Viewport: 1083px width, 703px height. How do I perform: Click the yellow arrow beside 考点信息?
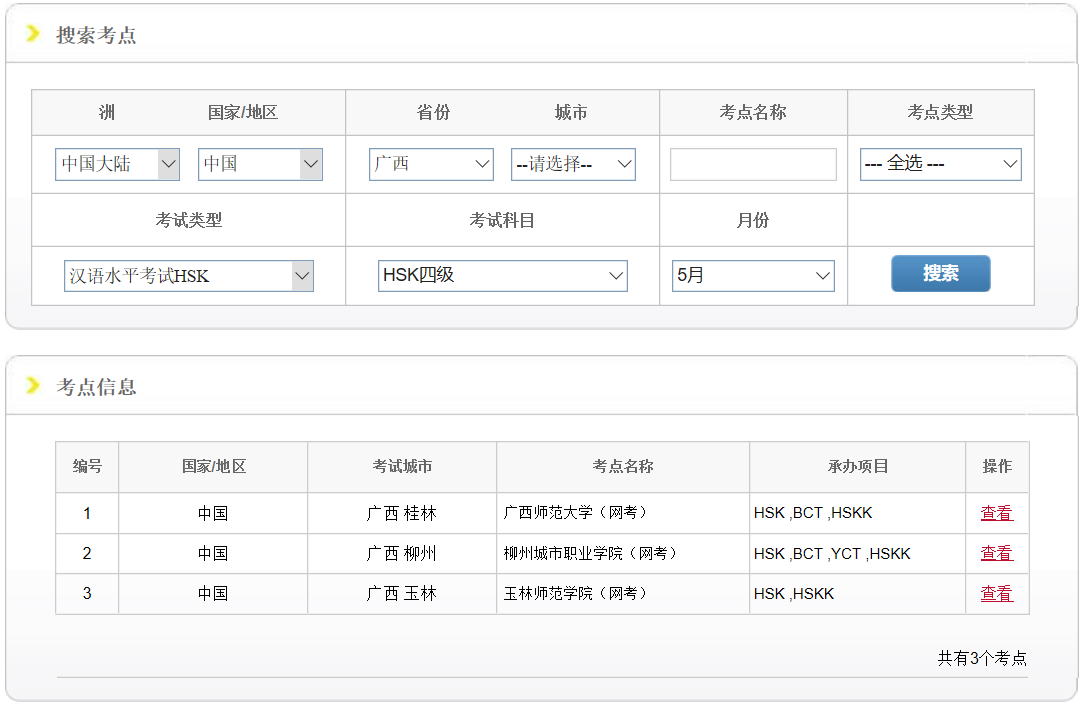click(x=33, y=386)
